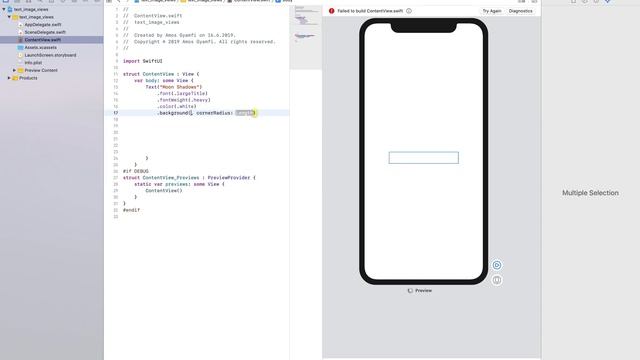This screenshot has width=640, height=360.
Task: Click the Assets.xcassets catalog icon
Action: click(20, 47)
